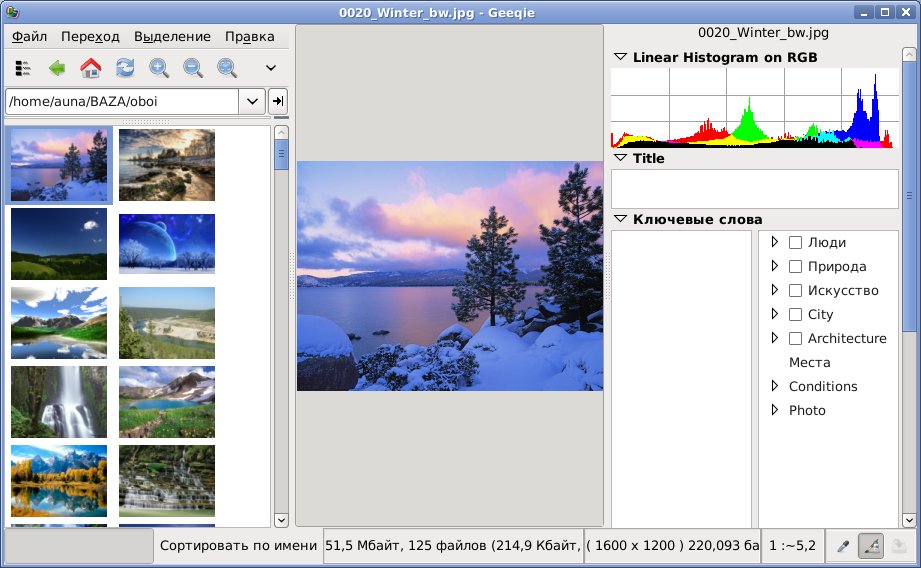Select the Photo keyword label
This screenshot has width=921, height=568.
[807, 411]
